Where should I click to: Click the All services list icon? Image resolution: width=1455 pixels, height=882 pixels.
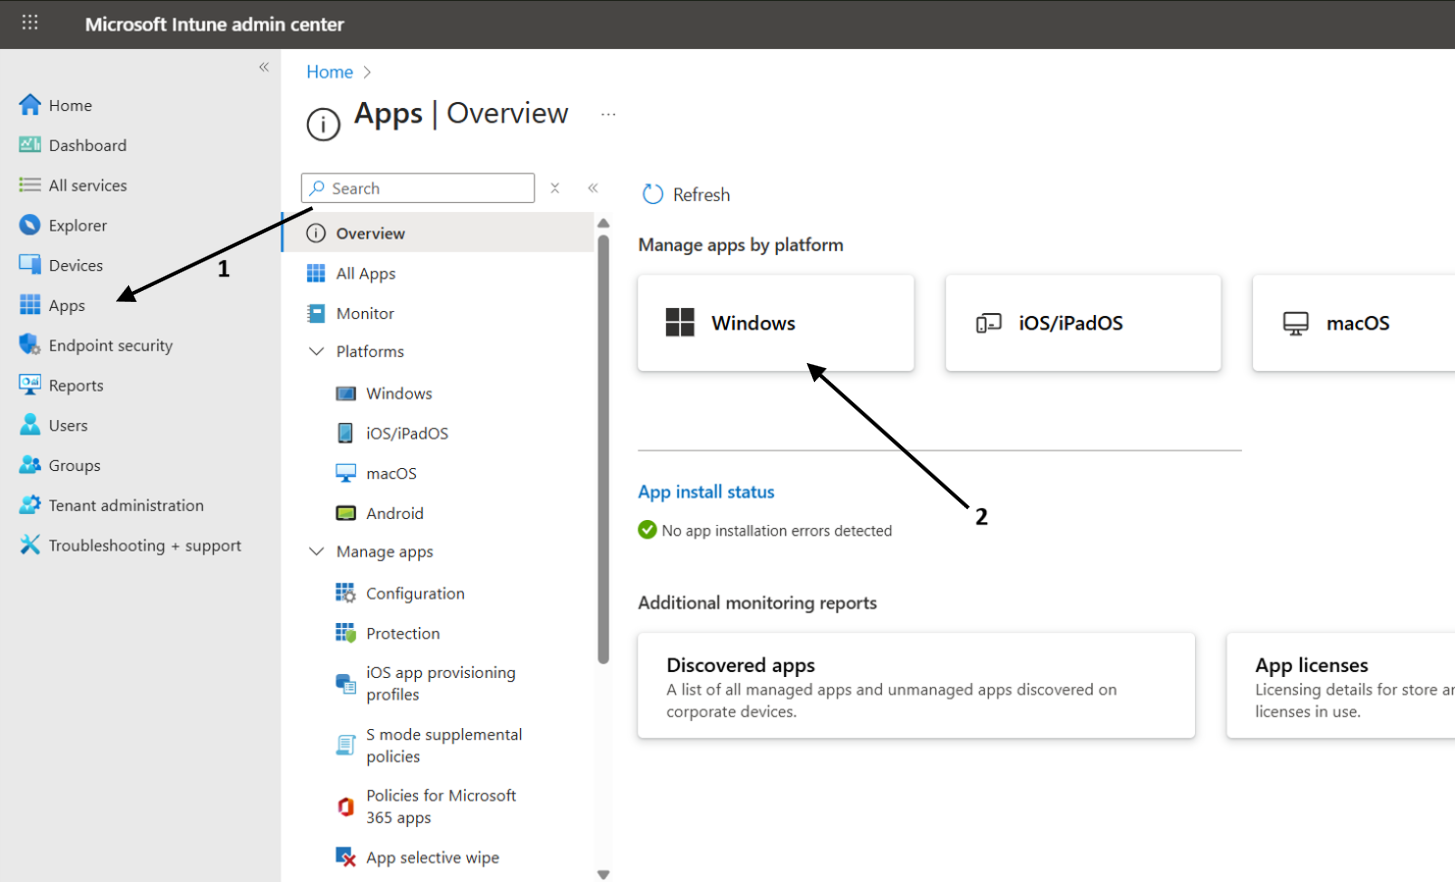30,185
